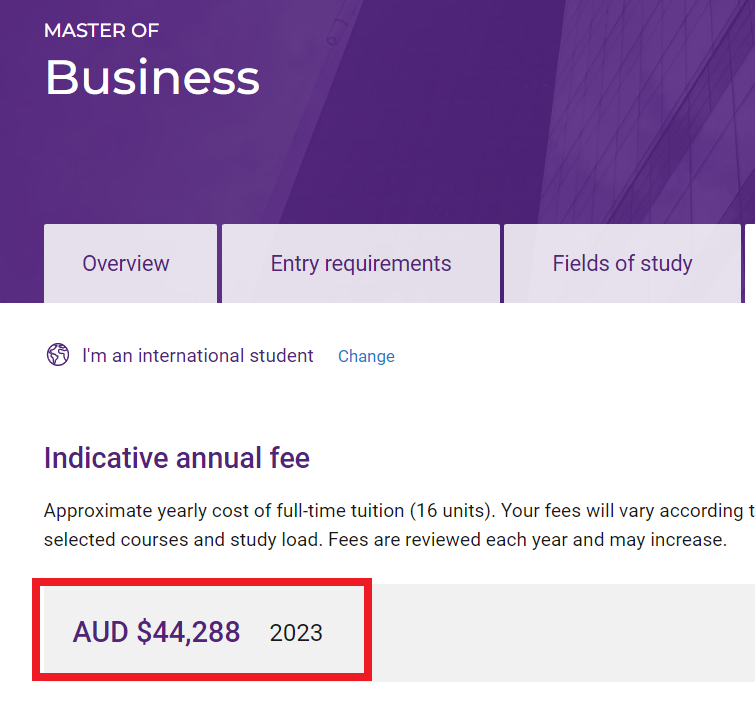The height and width of the screenshot is (707, 755).
Task: Click the "I'm an international student" text
Action: [x=198, y=356]
